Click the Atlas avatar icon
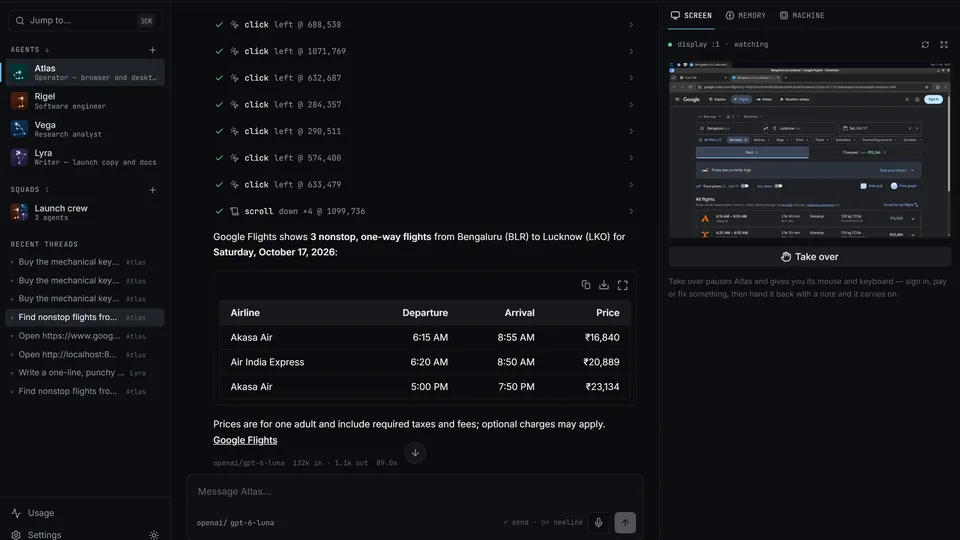The width and height of the screenshot is (960, 540). (20, 73)
